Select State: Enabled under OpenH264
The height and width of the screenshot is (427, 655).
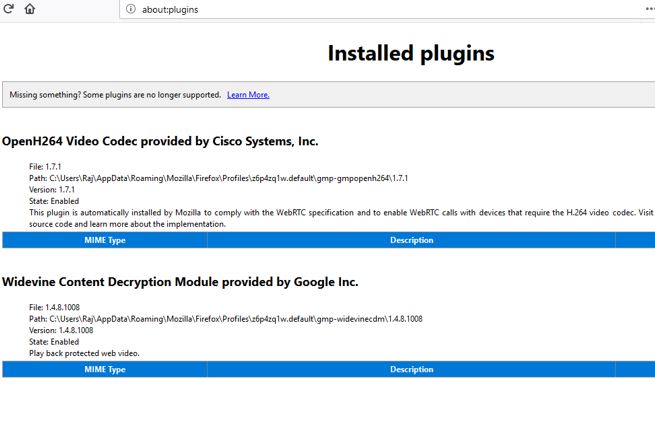click(x=54, y=201)
